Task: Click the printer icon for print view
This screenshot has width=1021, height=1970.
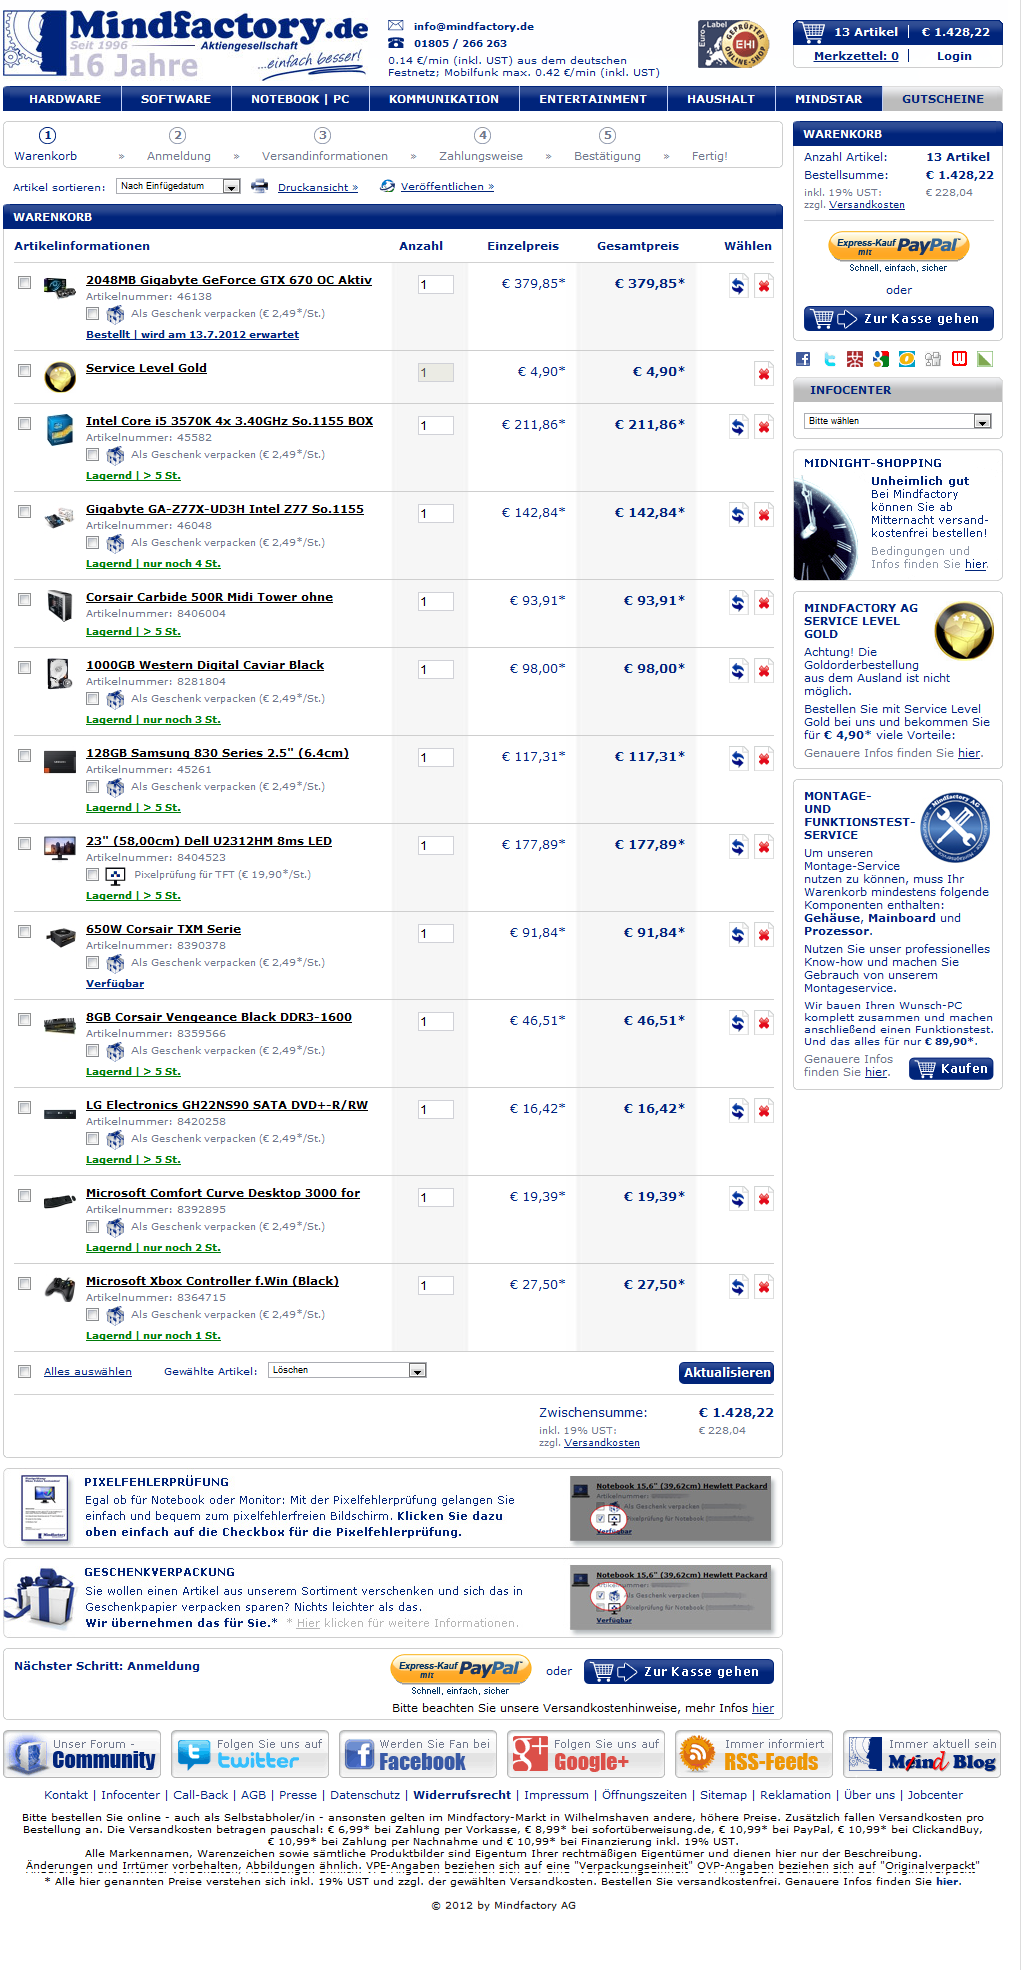Action: 260,186
